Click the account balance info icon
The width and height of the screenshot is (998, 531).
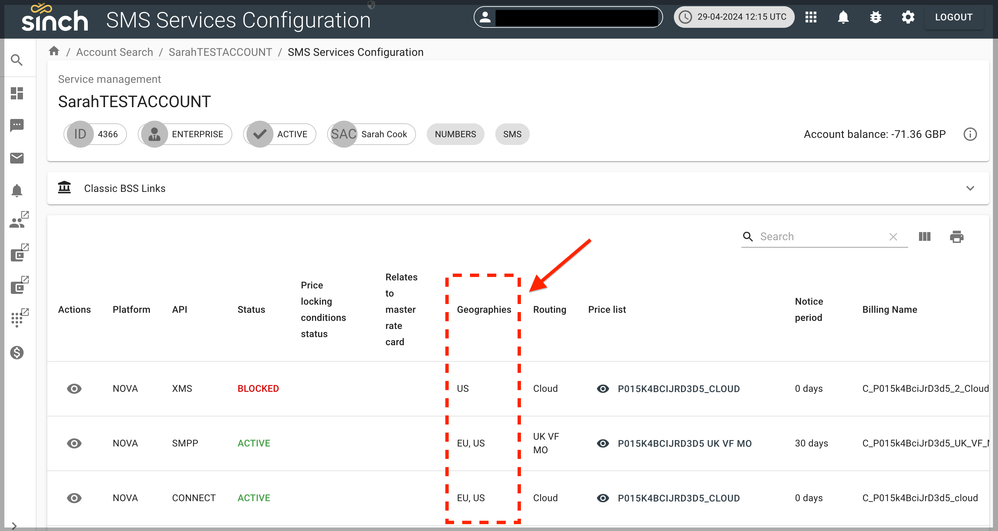click(x=970, y=134)
